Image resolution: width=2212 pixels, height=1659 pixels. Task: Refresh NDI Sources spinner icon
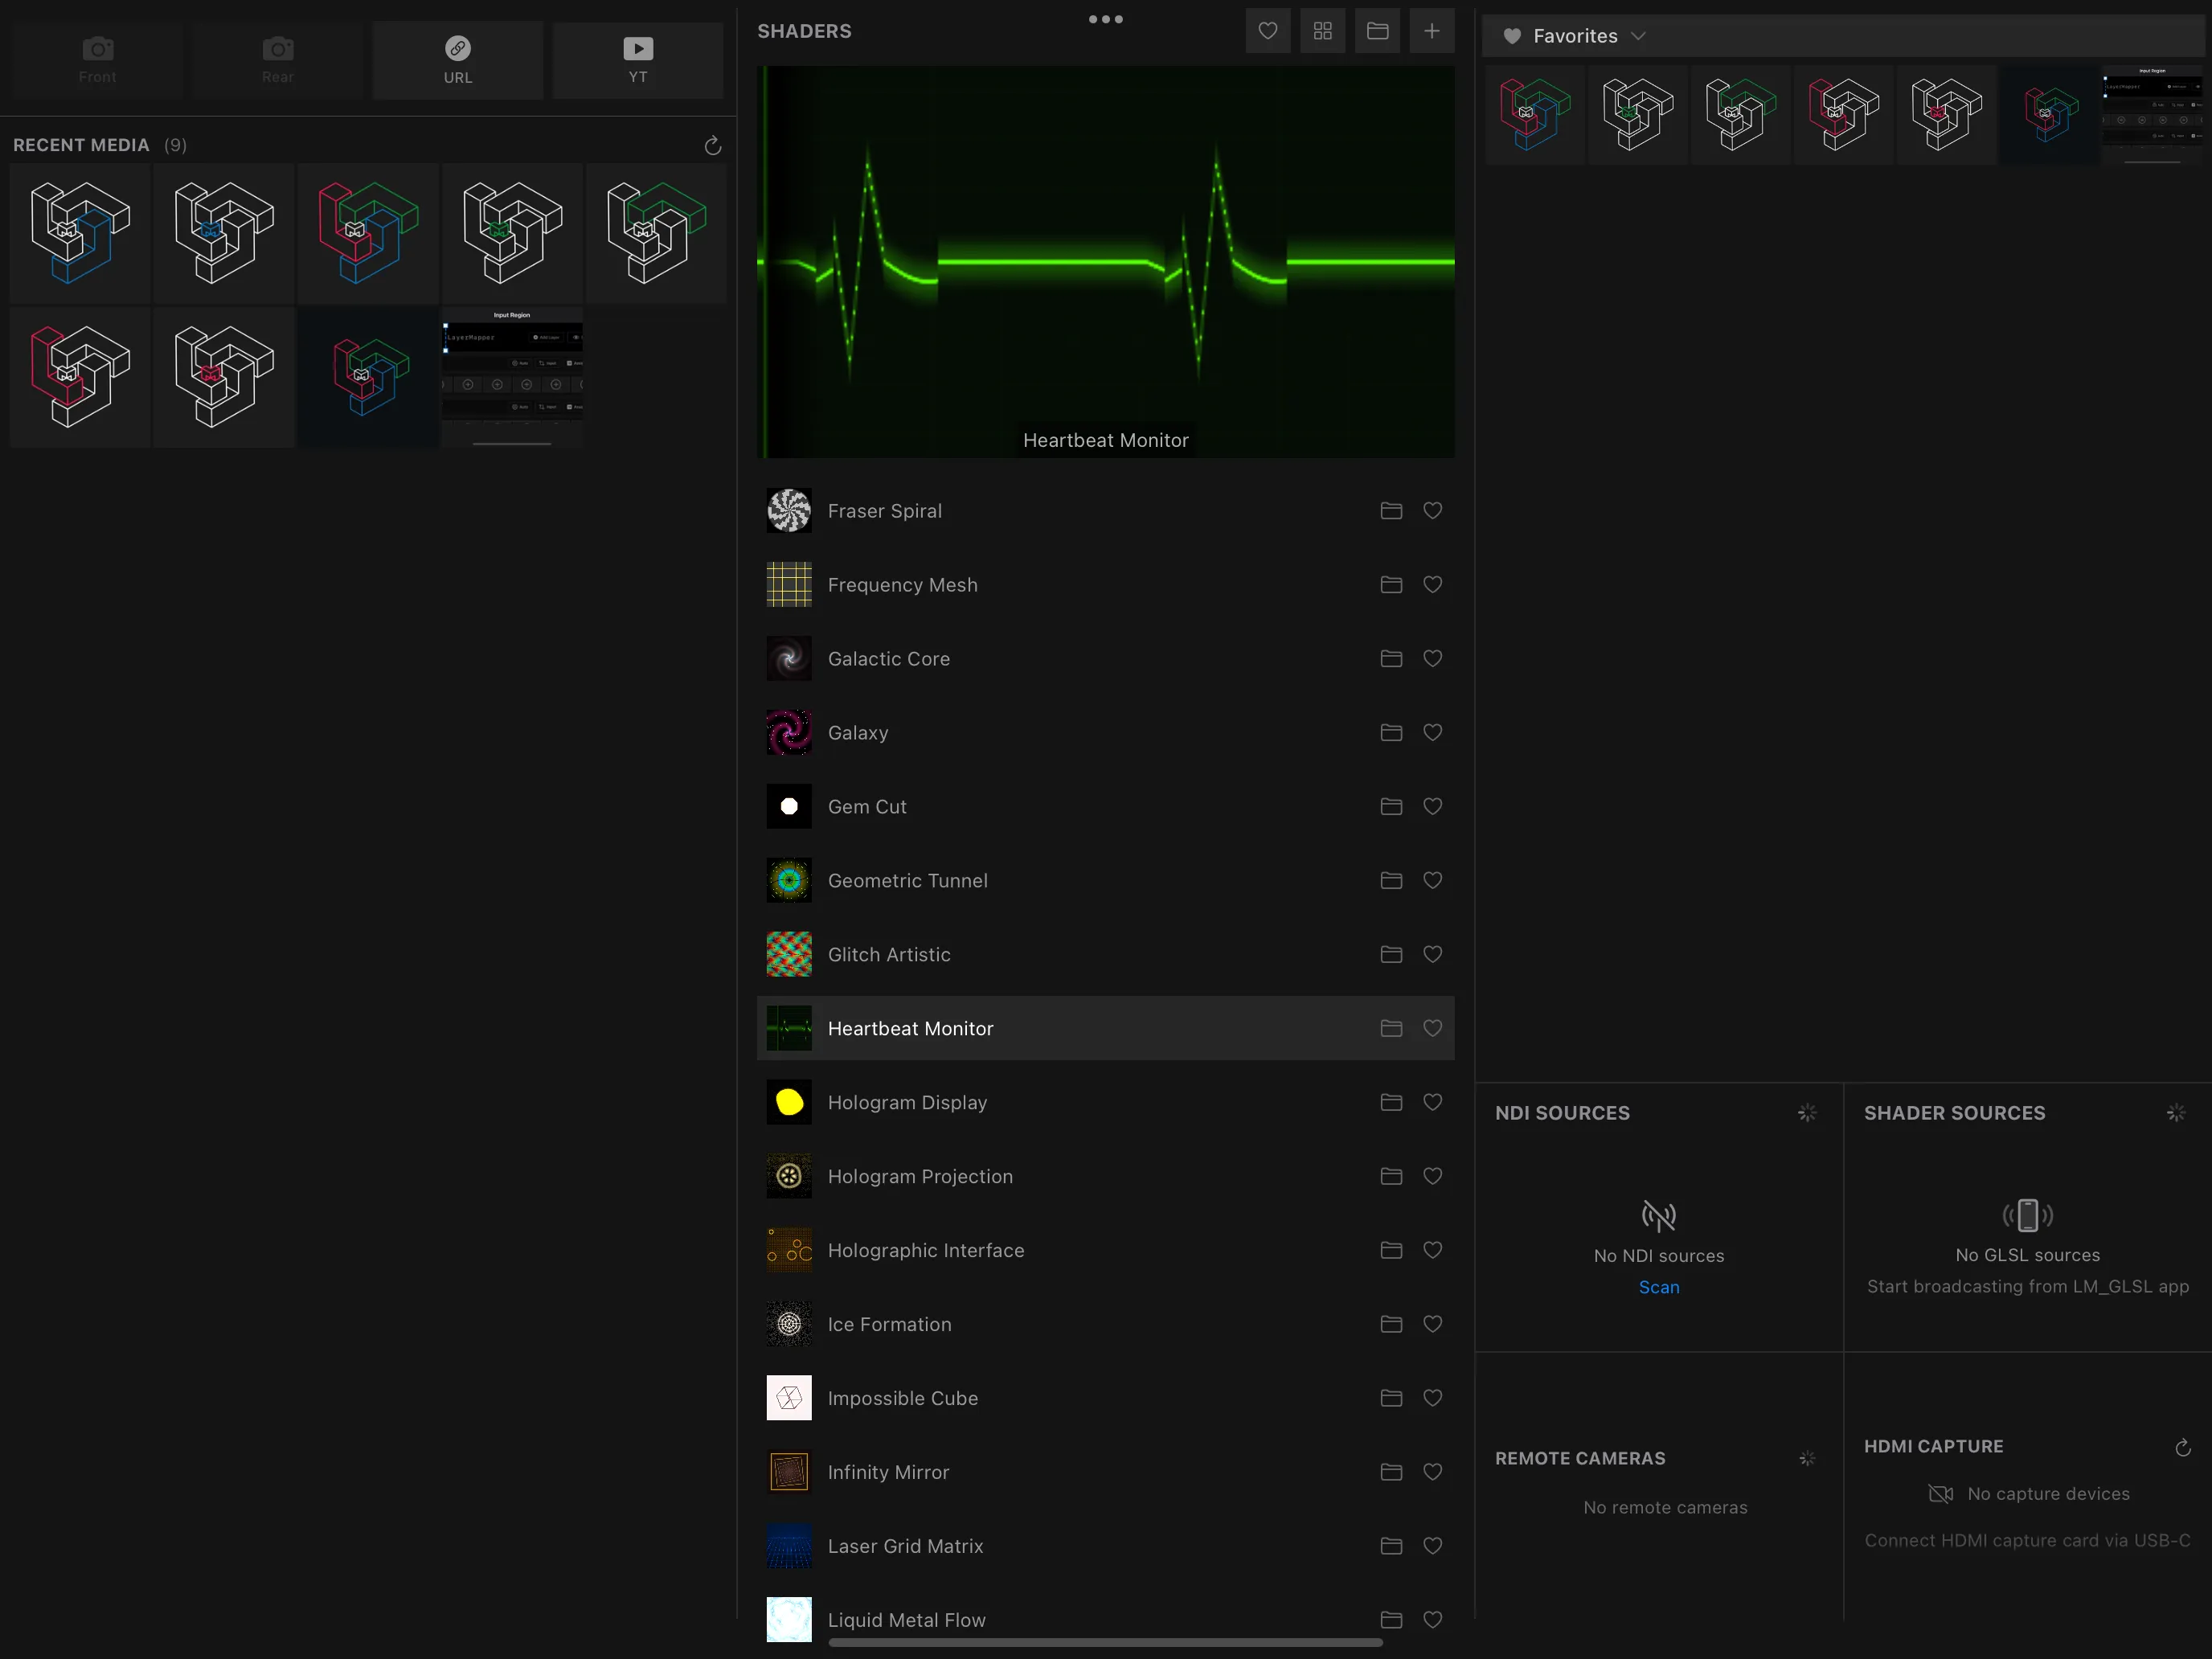[1807, 1113]
